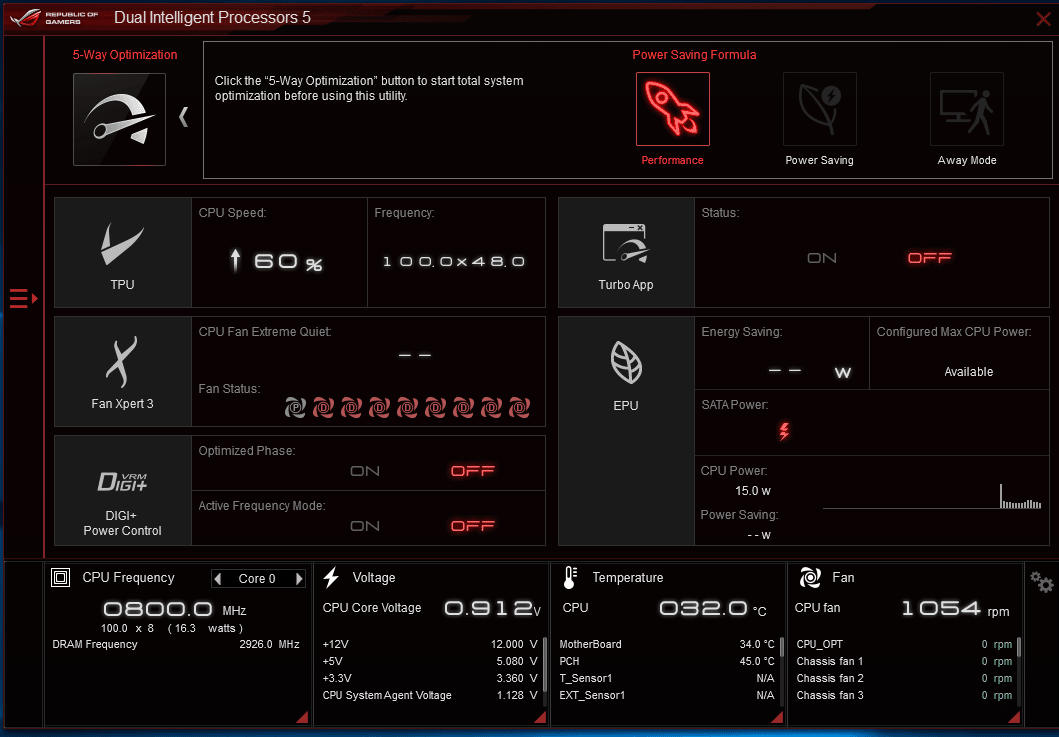Click the Configured Max CPU Power Available text
Viewport: 1059px width, 737px height.
968,372
